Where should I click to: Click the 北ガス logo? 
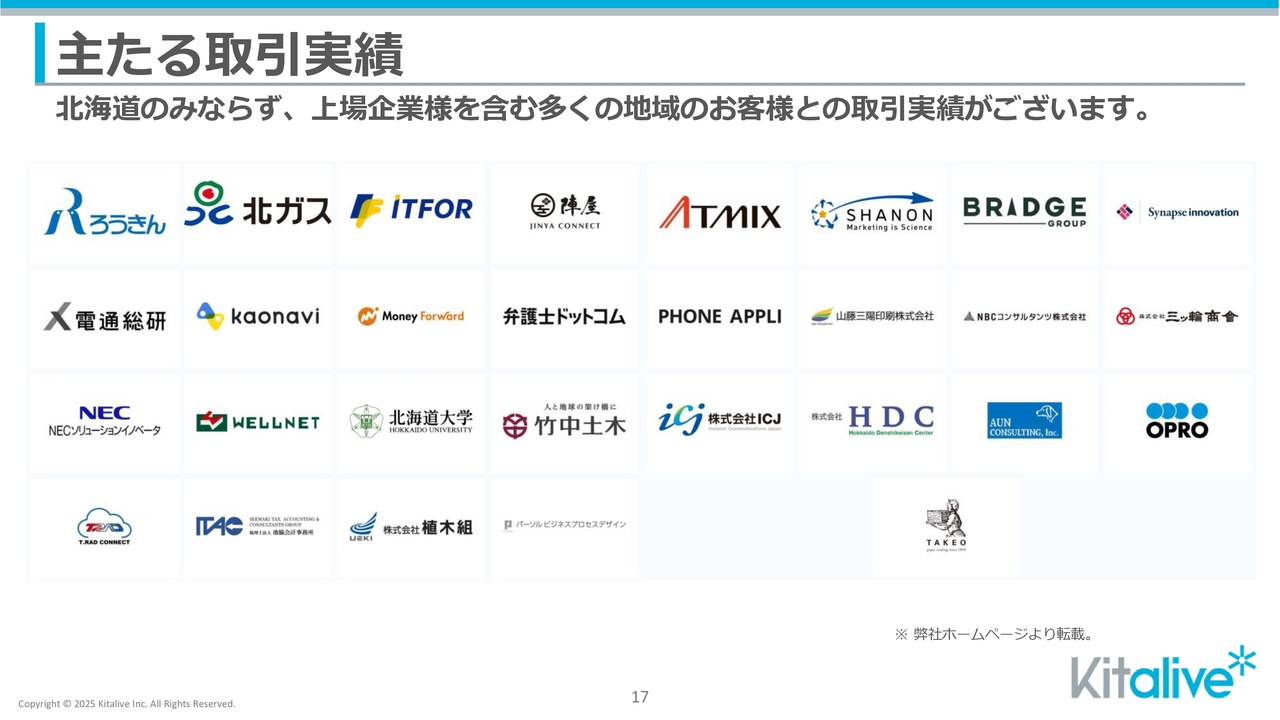pyautogui.click(x=257, y=206)
